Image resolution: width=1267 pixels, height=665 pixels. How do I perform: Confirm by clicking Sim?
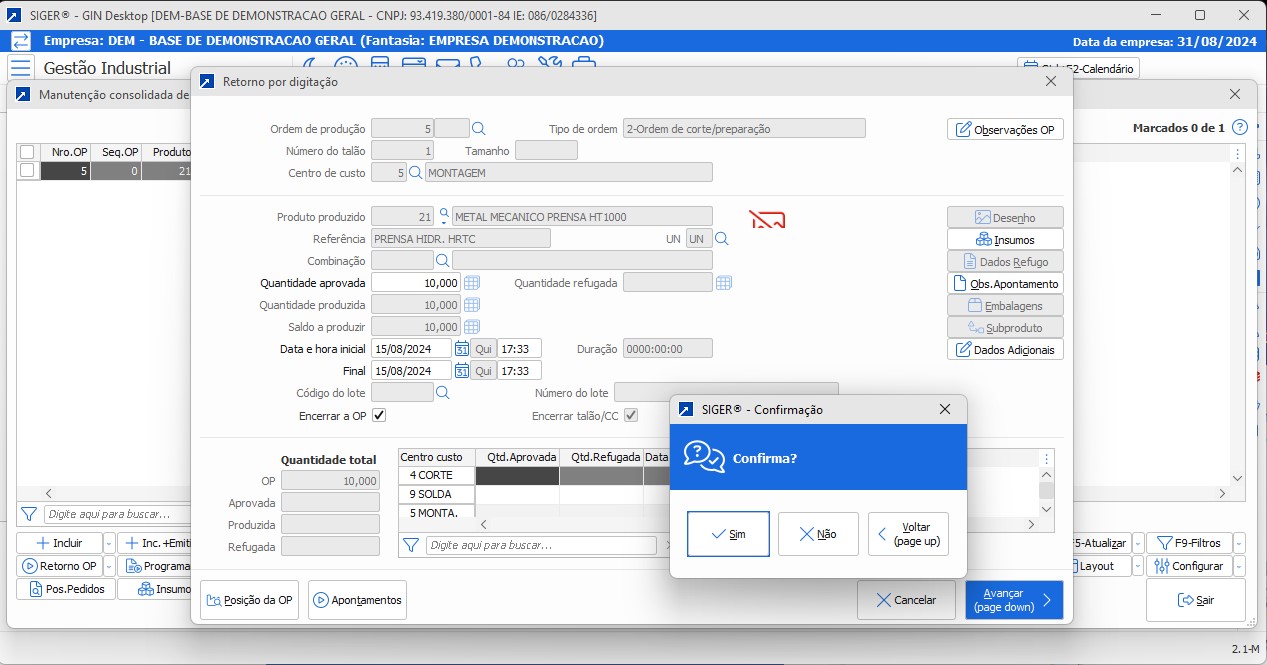[727, 533]
